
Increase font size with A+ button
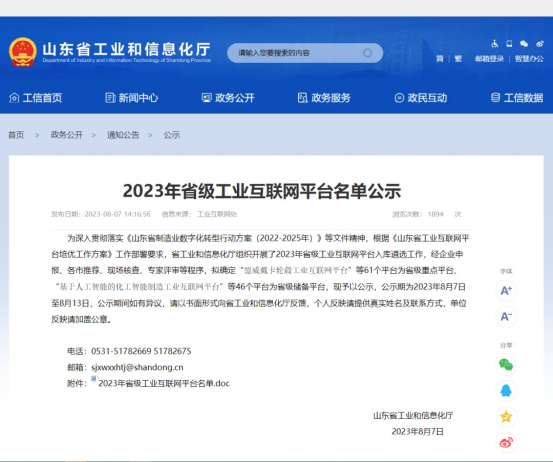click(x=506, y=291)
